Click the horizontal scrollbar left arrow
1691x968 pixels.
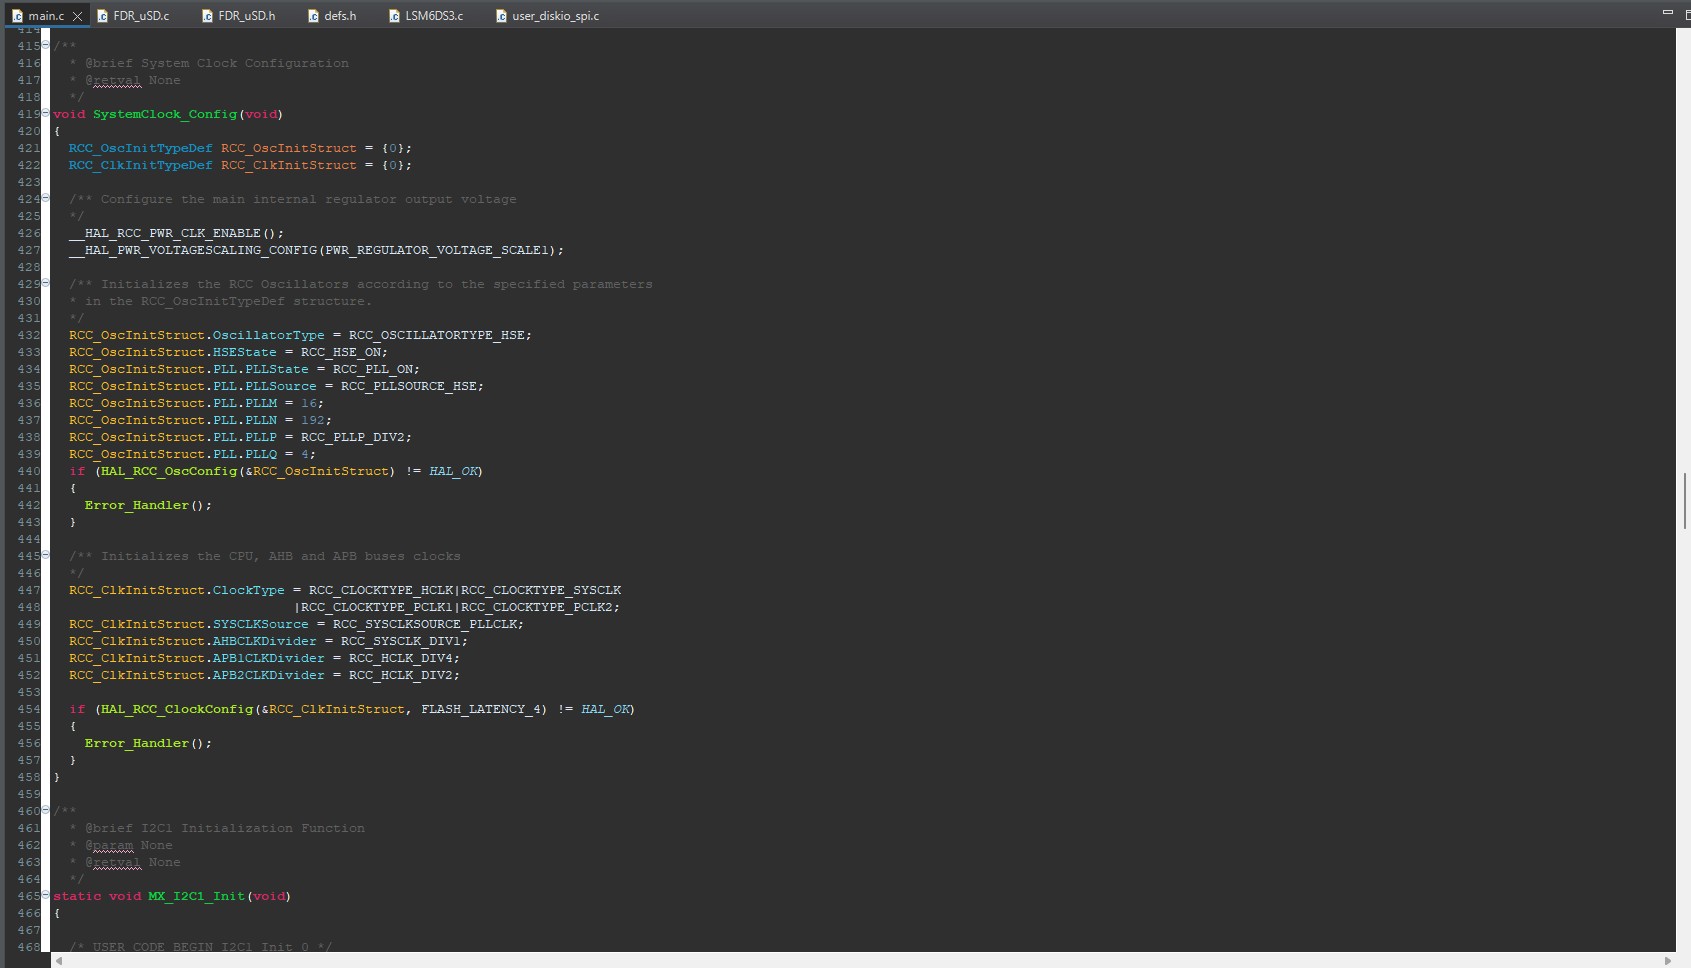click(59, 961)
